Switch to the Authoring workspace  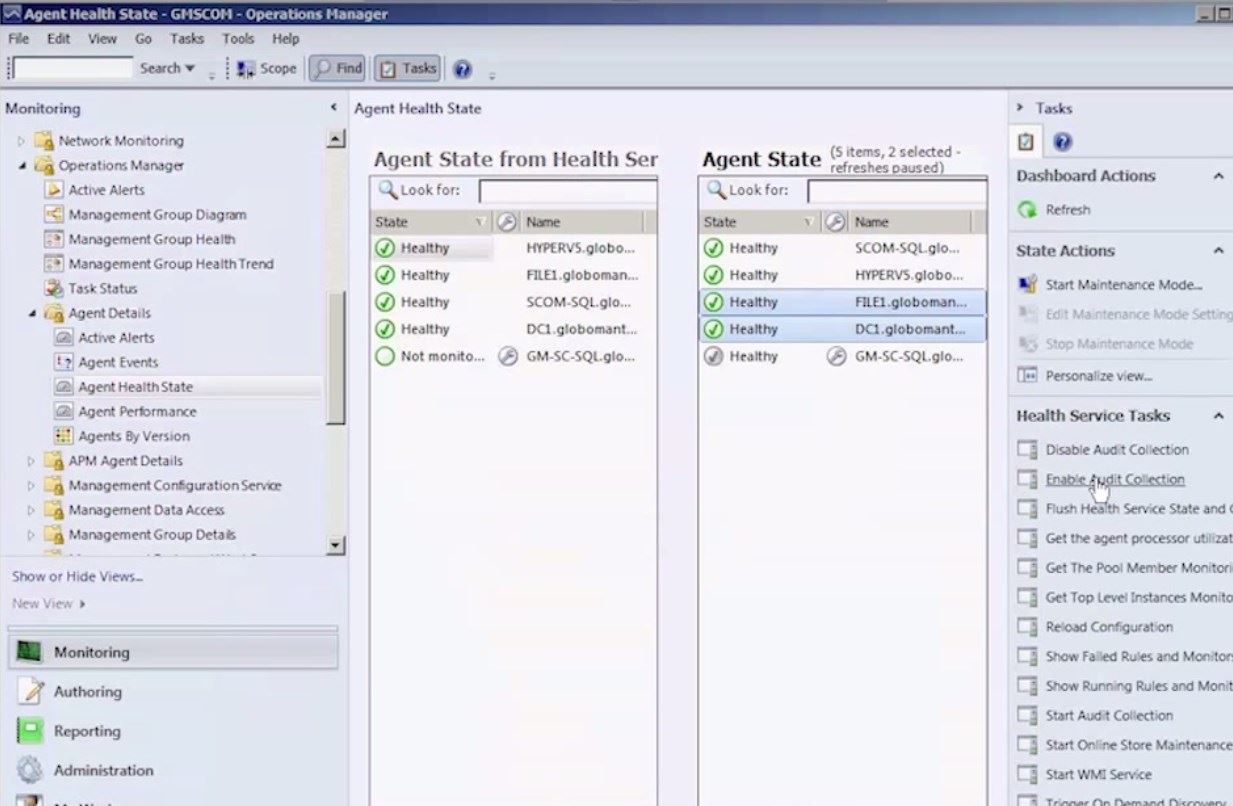pyautogui.click(x=173, y=691)
